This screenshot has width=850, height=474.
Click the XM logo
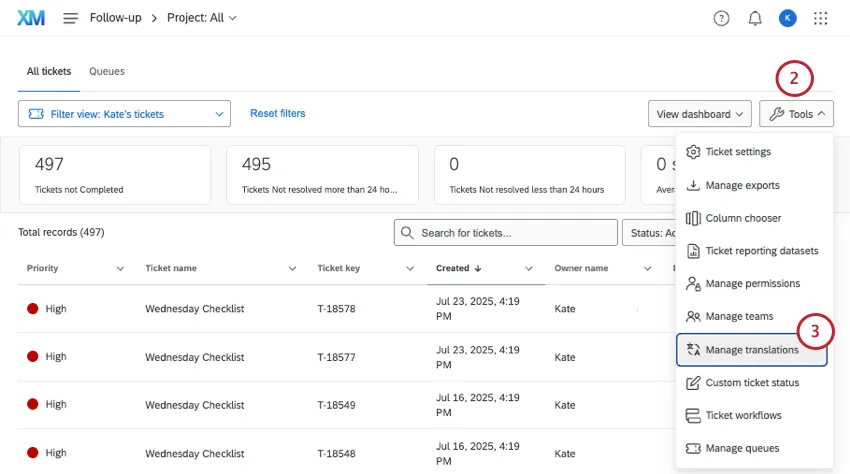tap(31, 18)
